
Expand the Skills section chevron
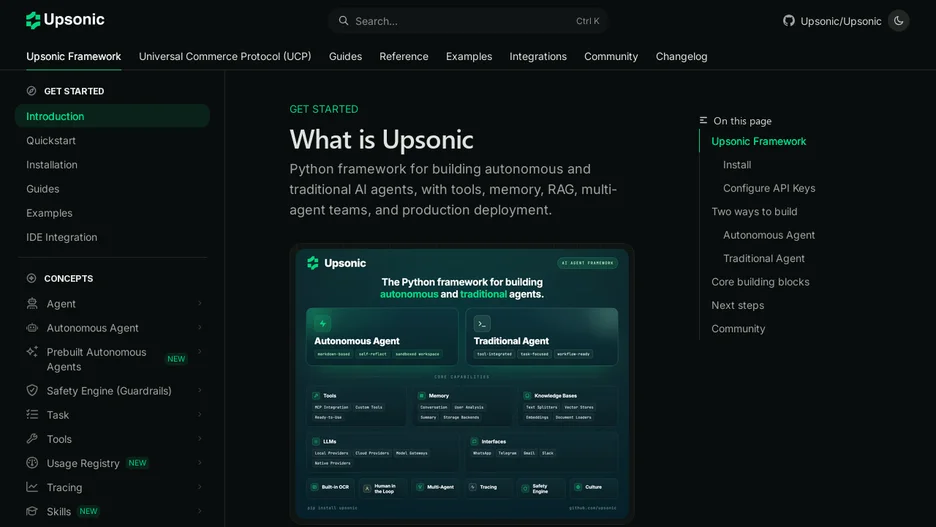(x=199, y=511)
